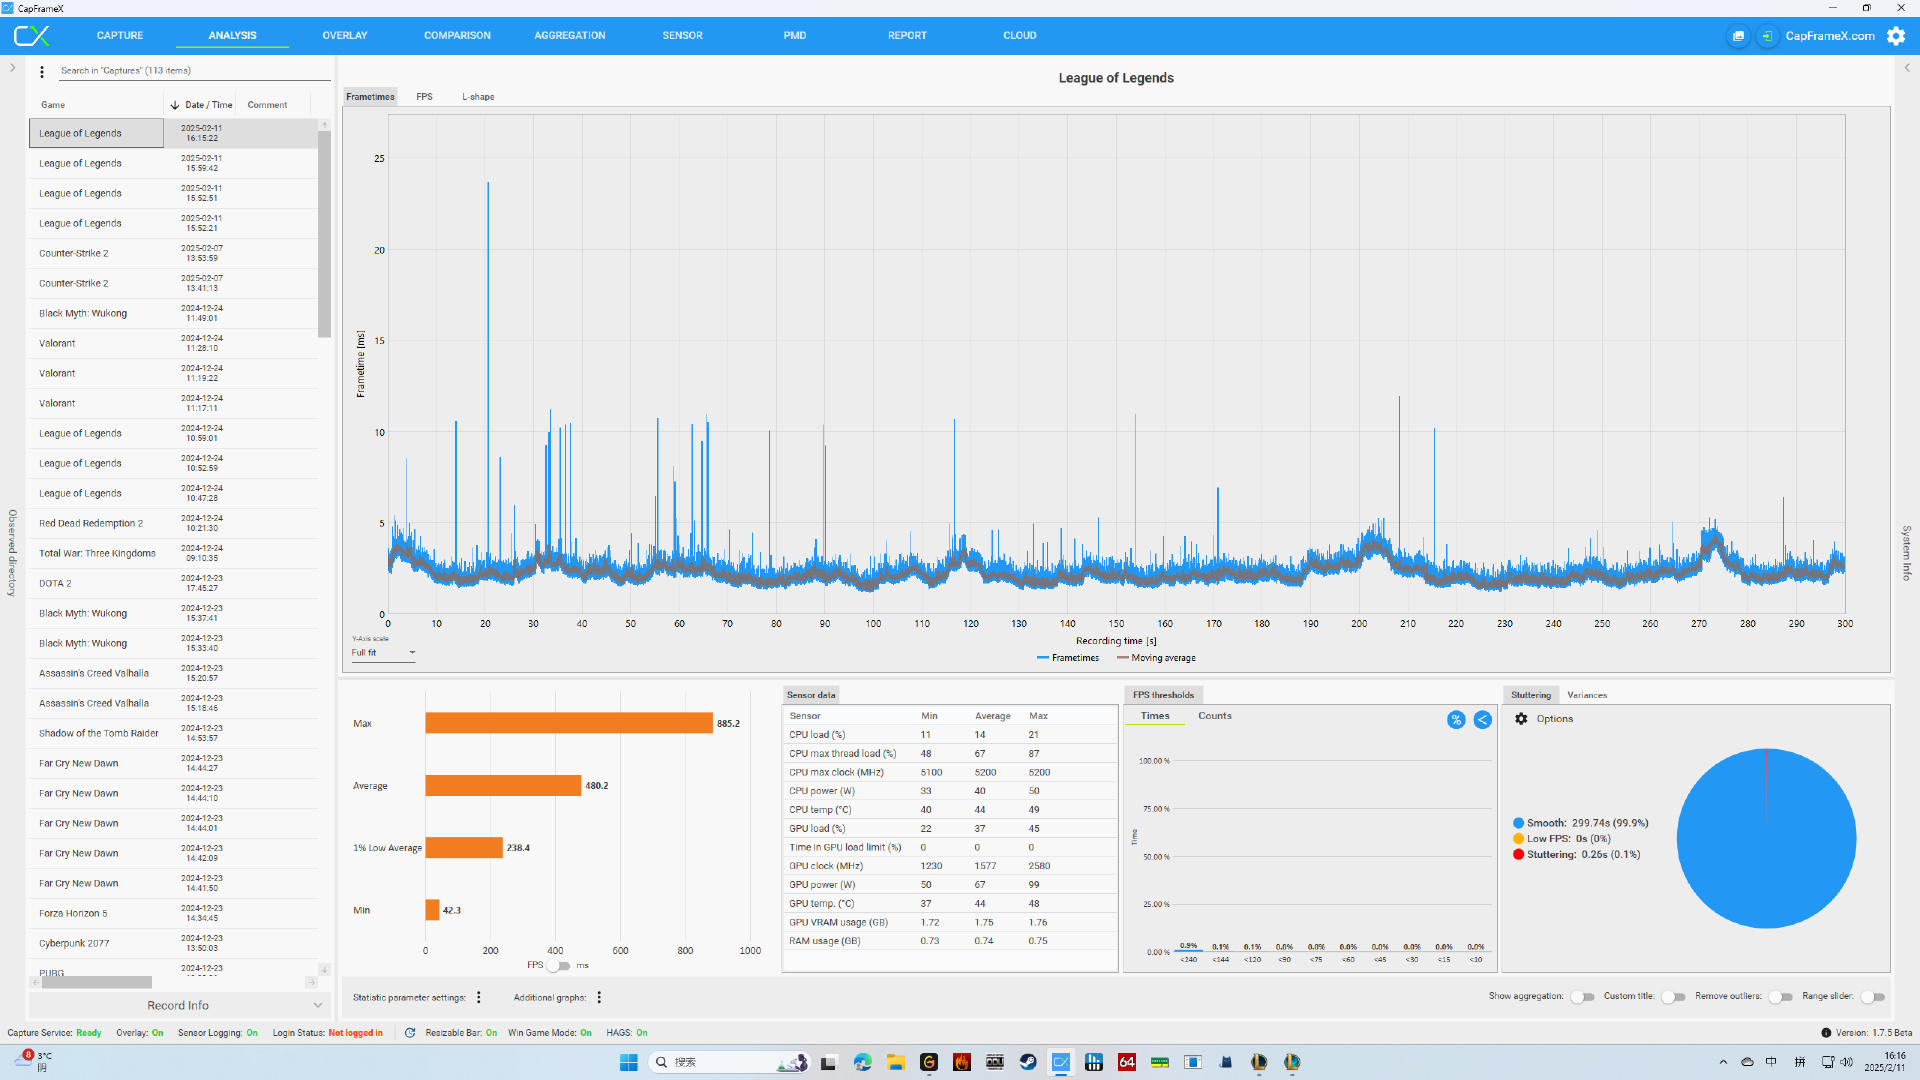Open Statistic parameter settings three-dot menu
This screenshot has height=1080, width=1920.
(479, 997)
